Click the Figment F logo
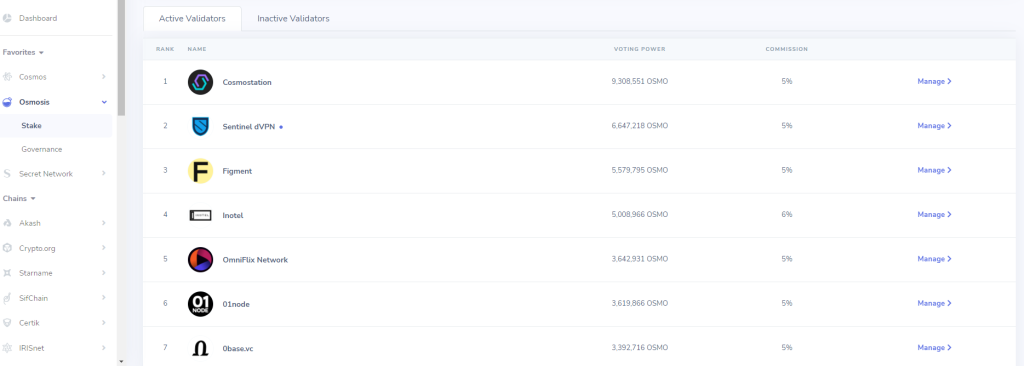 (200, 171)
